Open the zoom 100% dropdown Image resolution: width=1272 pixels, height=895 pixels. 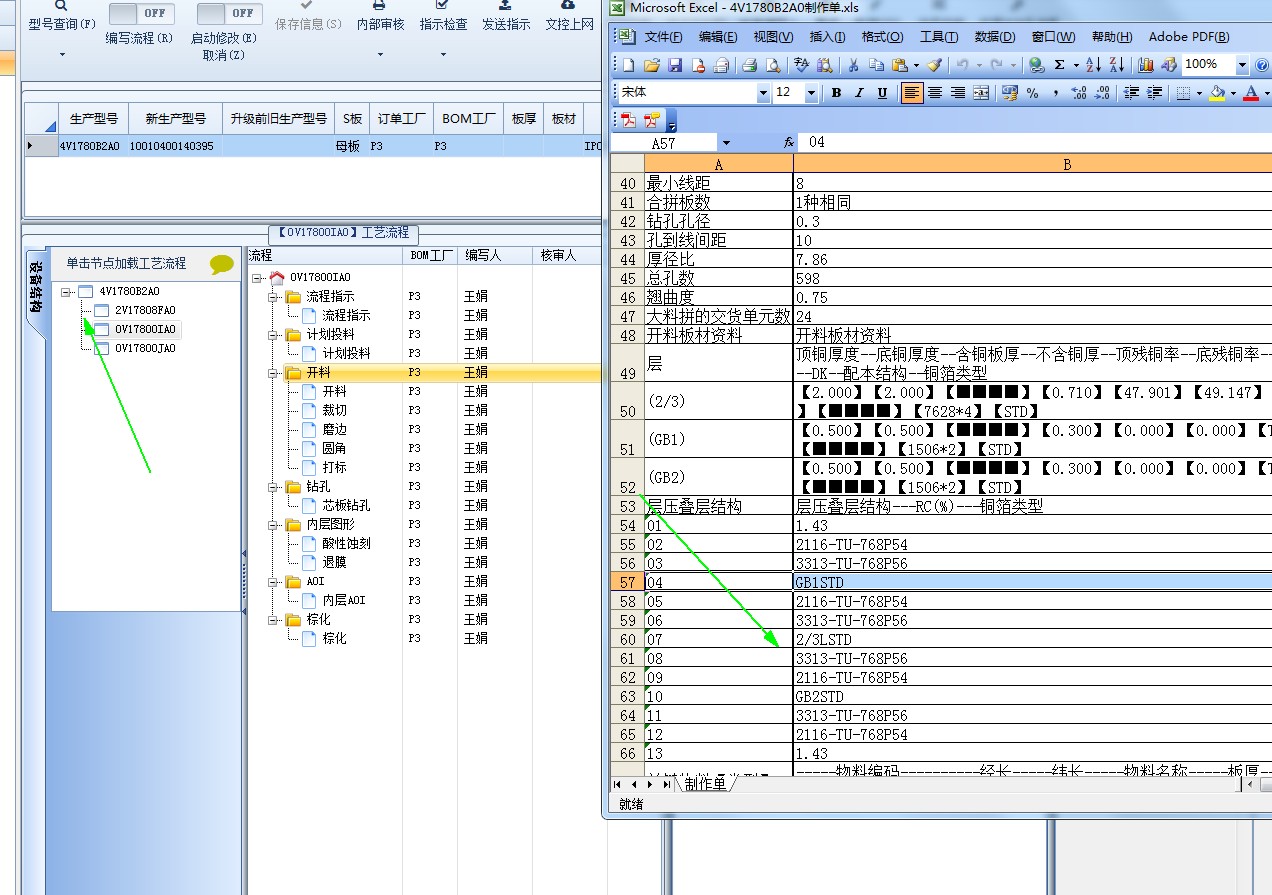tap(1242, 65)
